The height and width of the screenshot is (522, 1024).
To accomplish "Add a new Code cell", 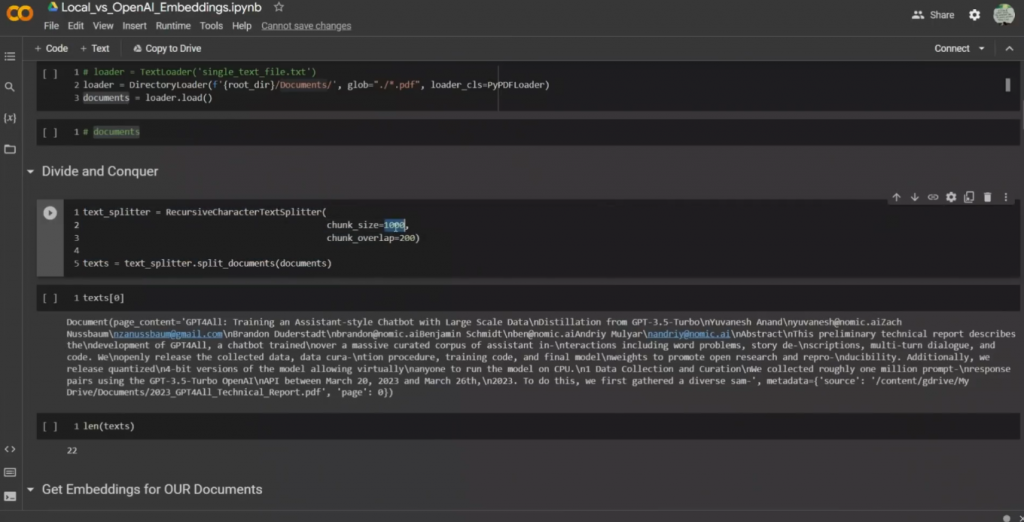I will (x=51, y=48).
